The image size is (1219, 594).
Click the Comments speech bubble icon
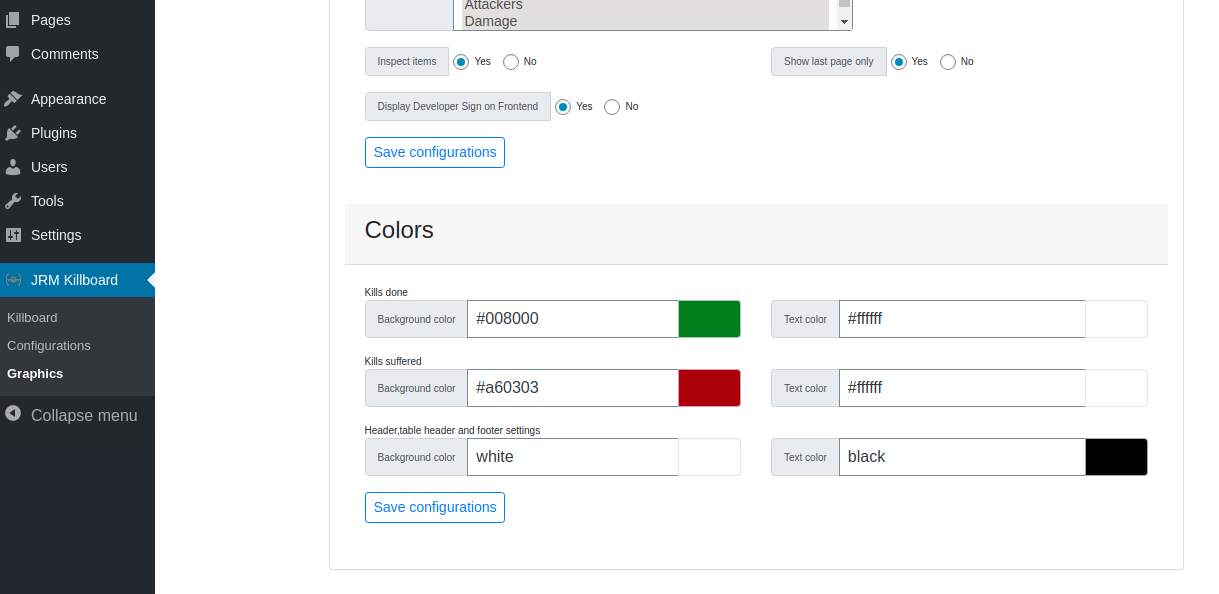[13, 54]
